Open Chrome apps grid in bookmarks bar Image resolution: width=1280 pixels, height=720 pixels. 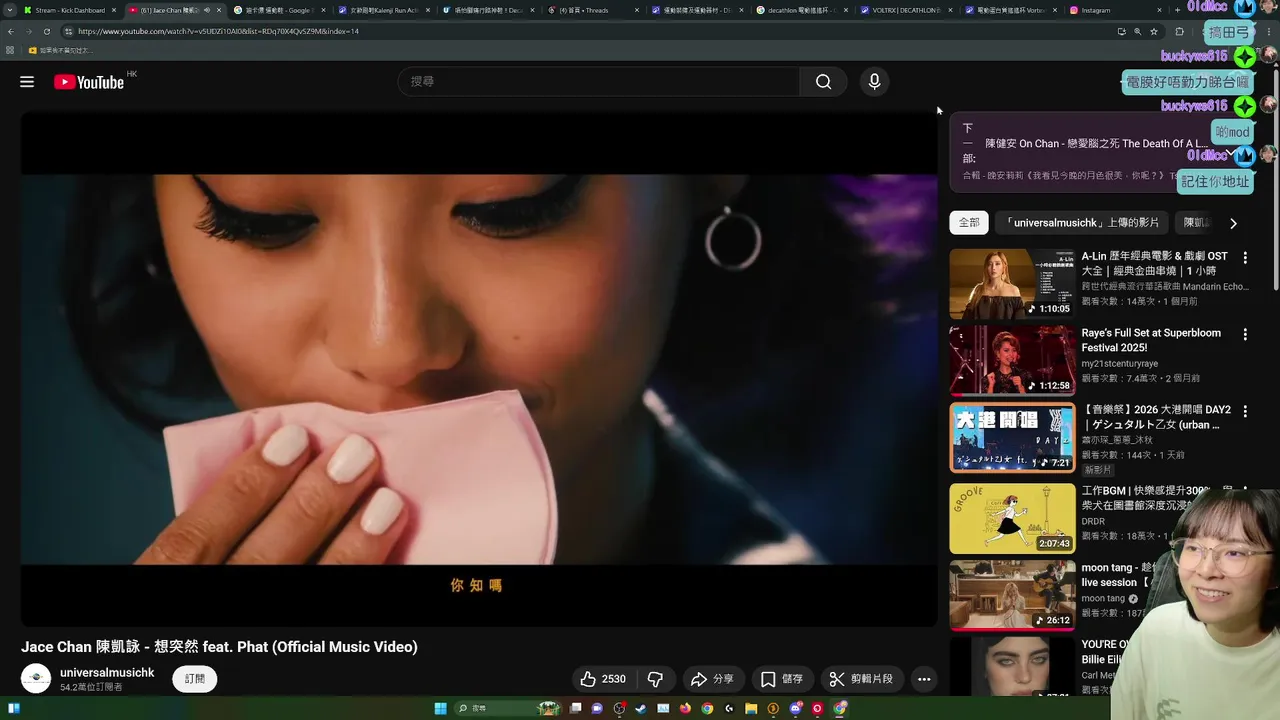pyautogui.click(x=10, y=50)
